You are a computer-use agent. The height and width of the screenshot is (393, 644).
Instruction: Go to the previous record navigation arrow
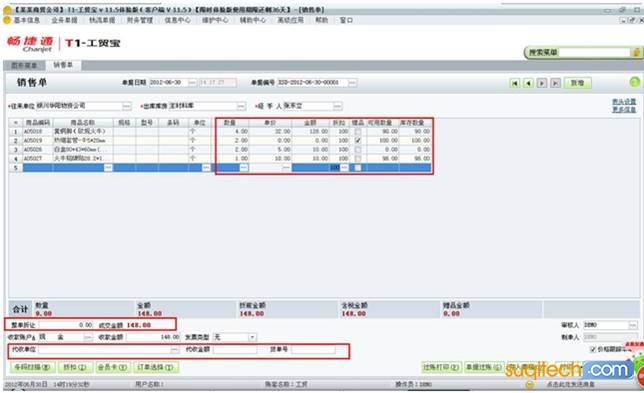(x=528, y=83)
